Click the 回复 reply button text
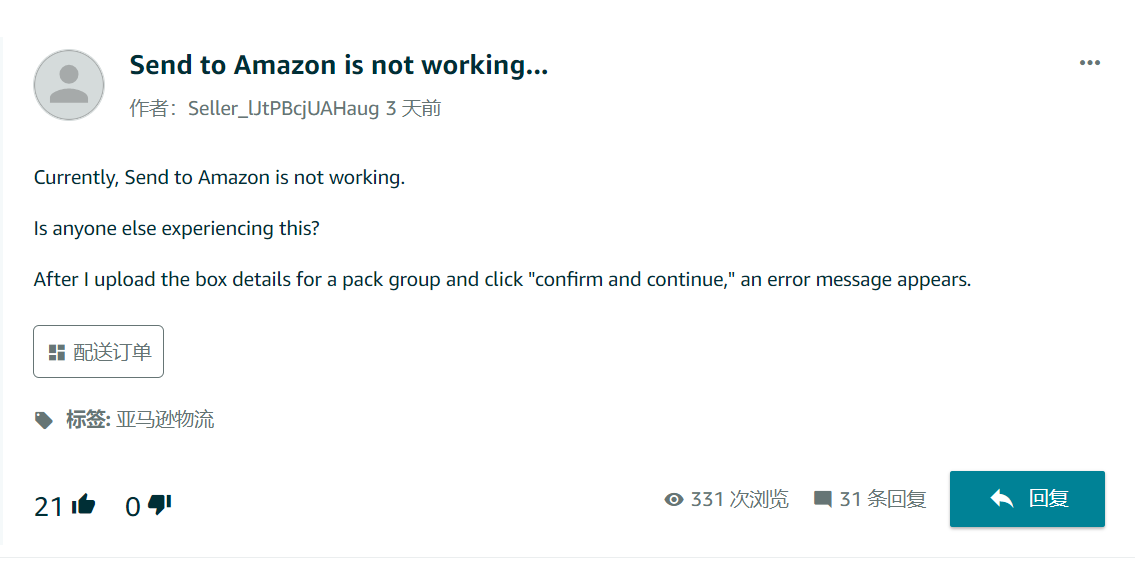1147x562 pixels. click(x=1048, y=498)
